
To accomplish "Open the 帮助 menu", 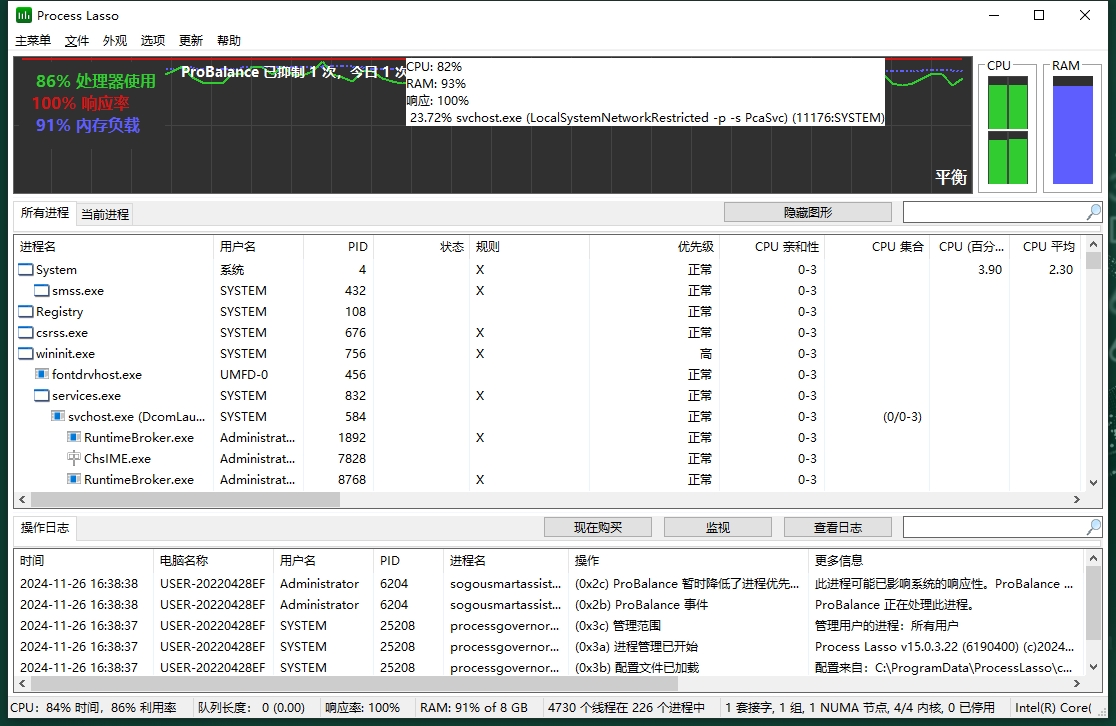I will point(229,41).
